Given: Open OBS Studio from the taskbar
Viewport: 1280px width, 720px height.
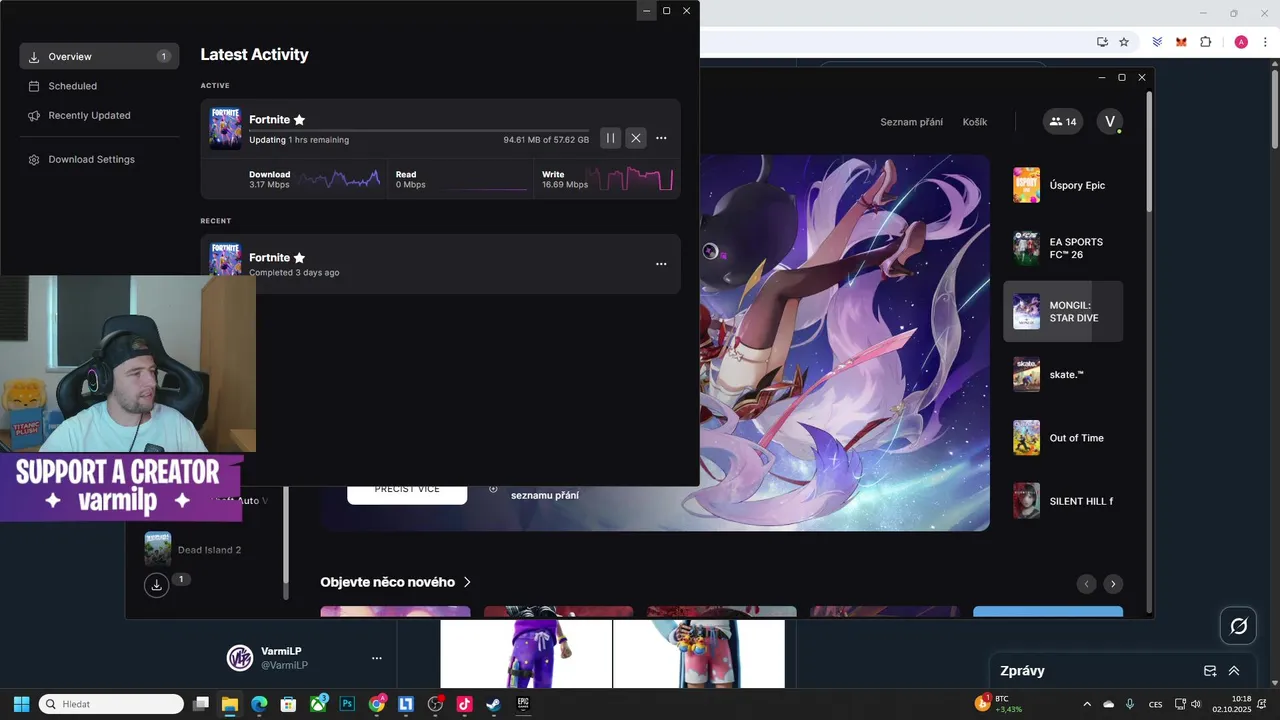Looking at the screenshot, I should tap(435, 704).
